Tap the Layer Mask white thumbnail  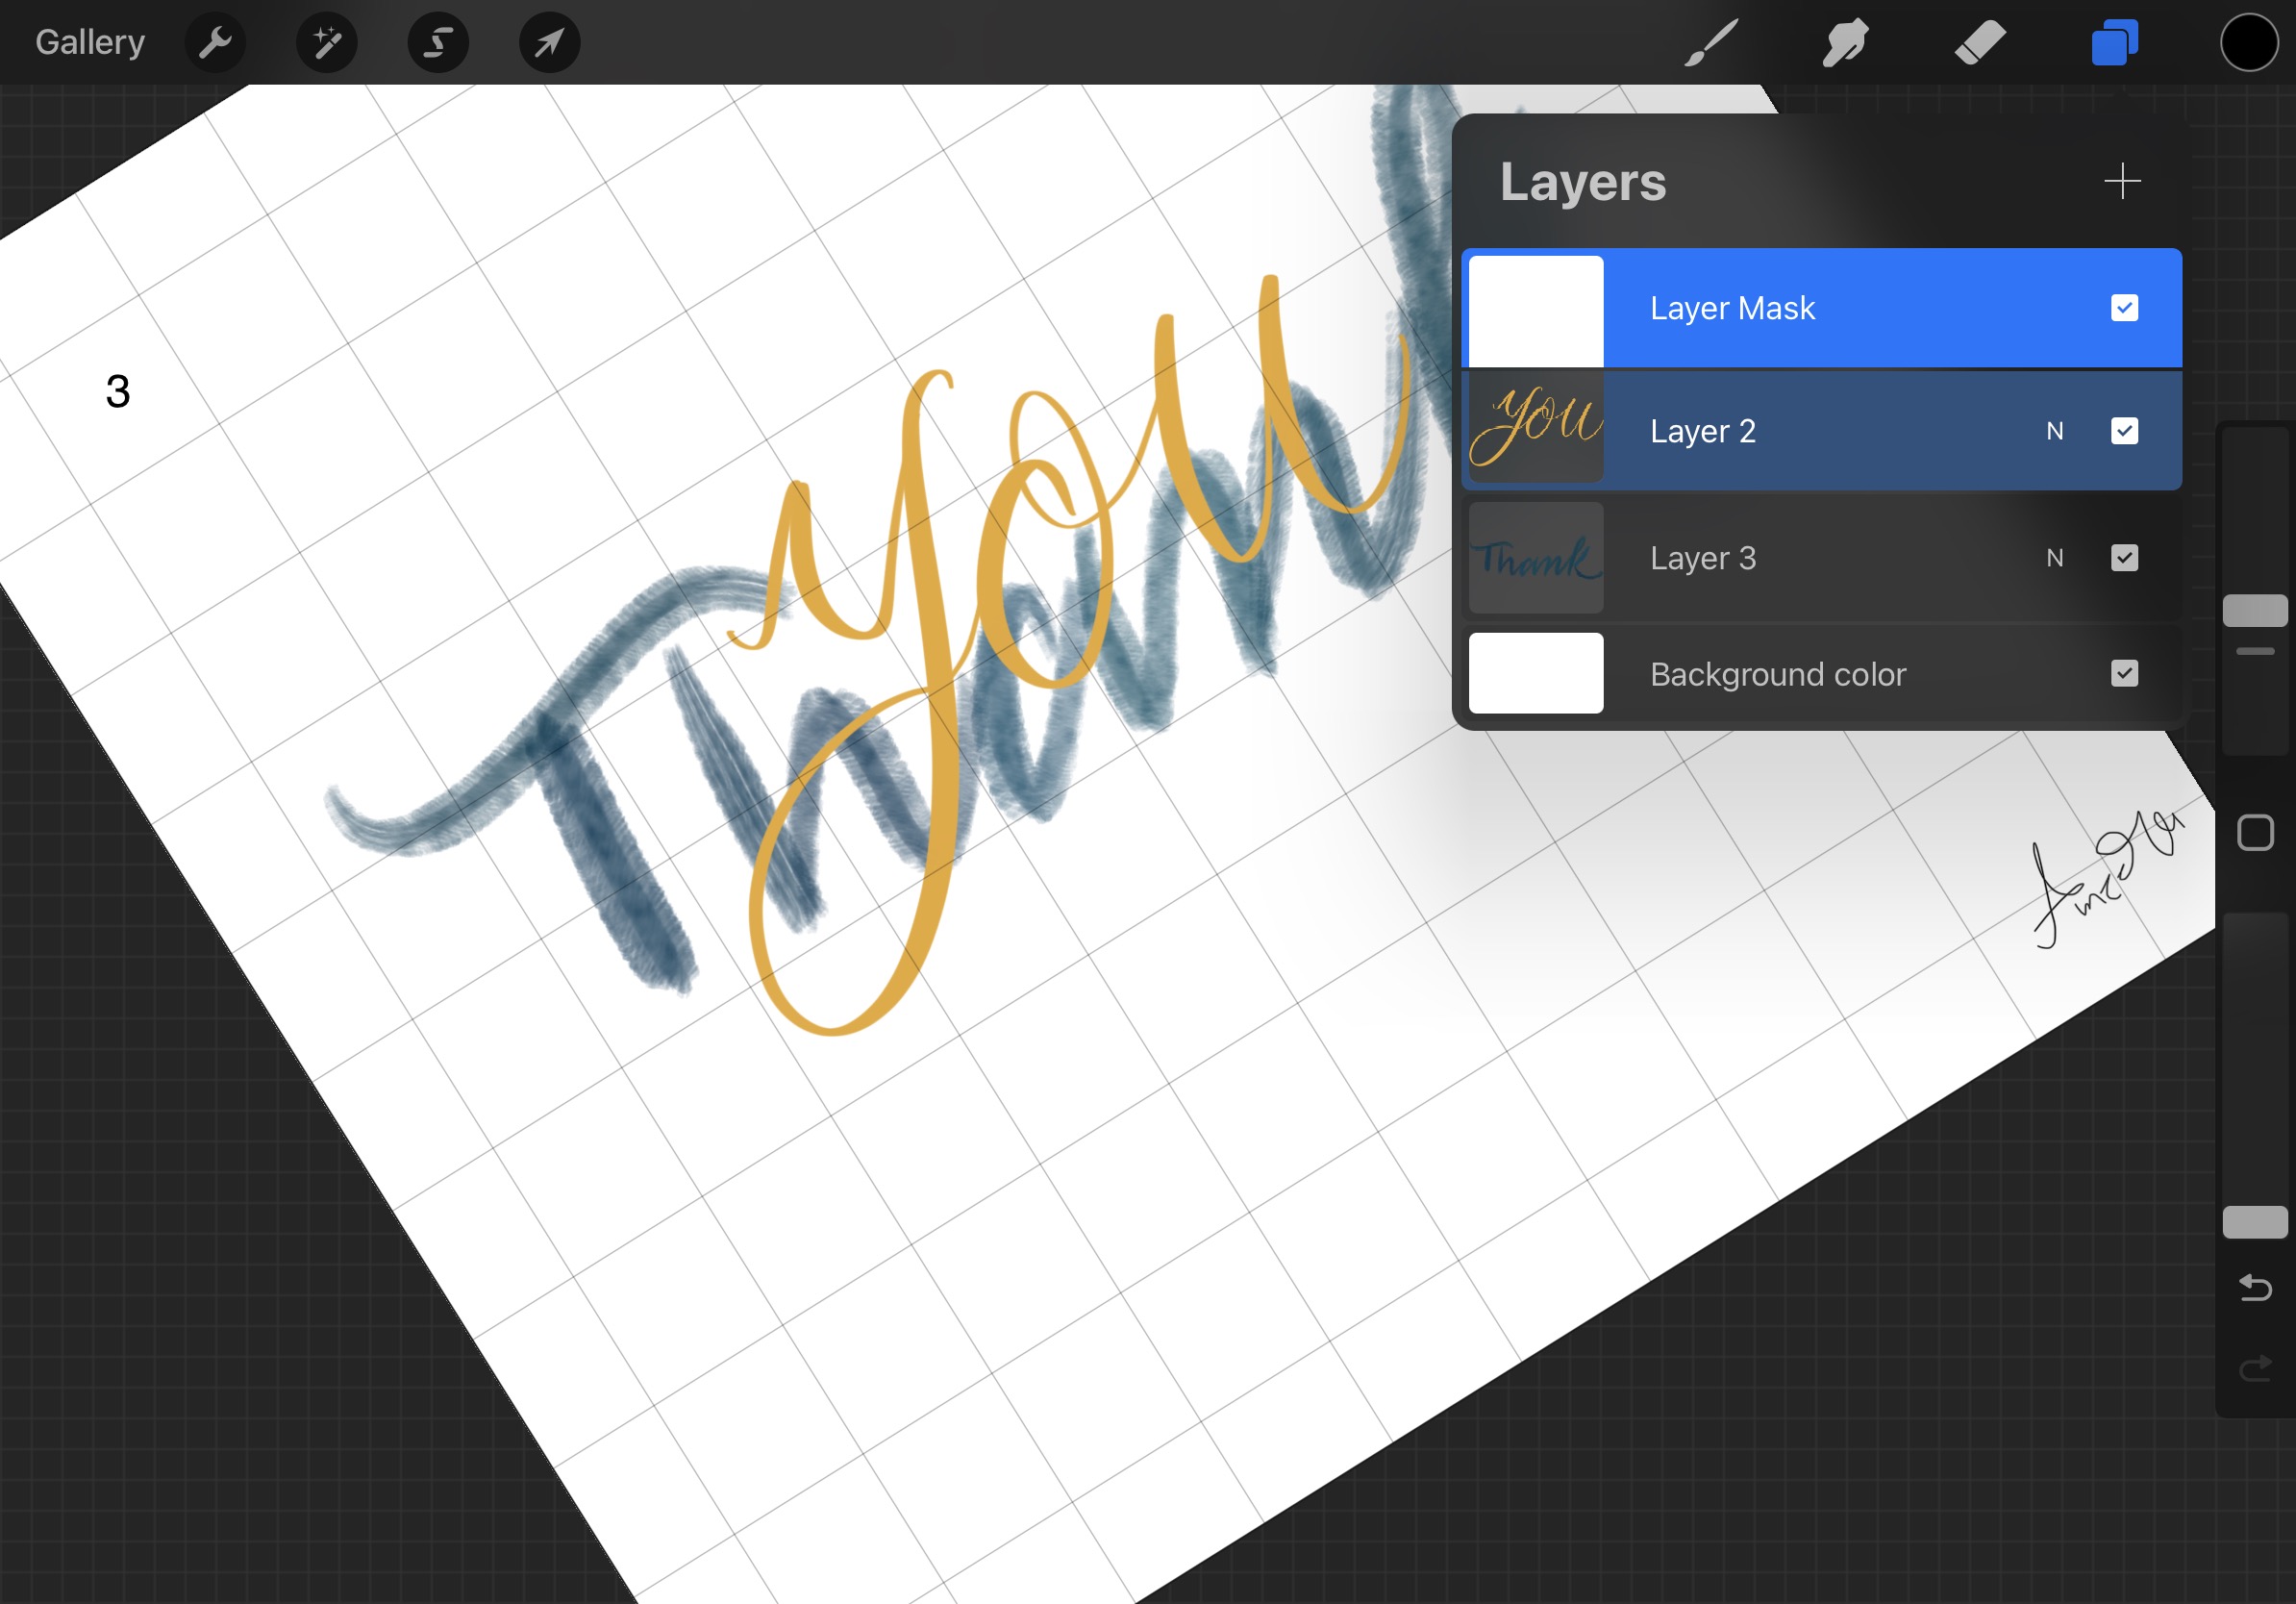pyautogui.click(x=1535, y=311)
